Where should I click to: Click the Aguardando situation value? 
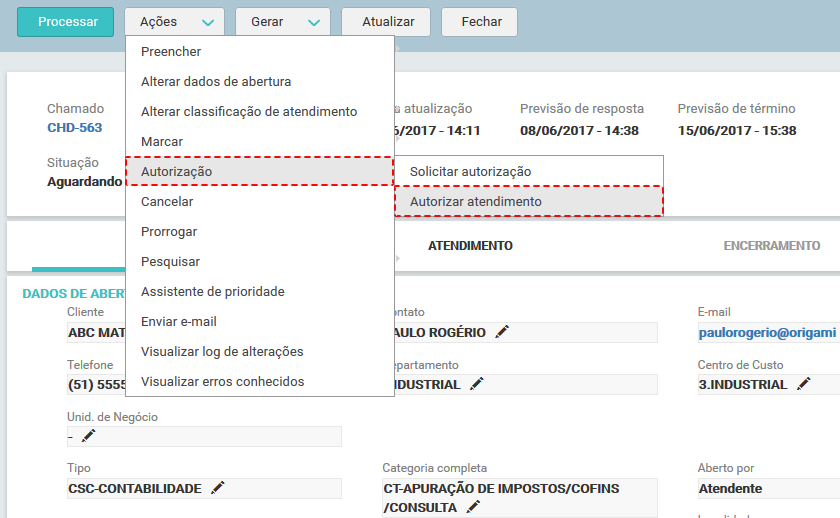(85, 182)
